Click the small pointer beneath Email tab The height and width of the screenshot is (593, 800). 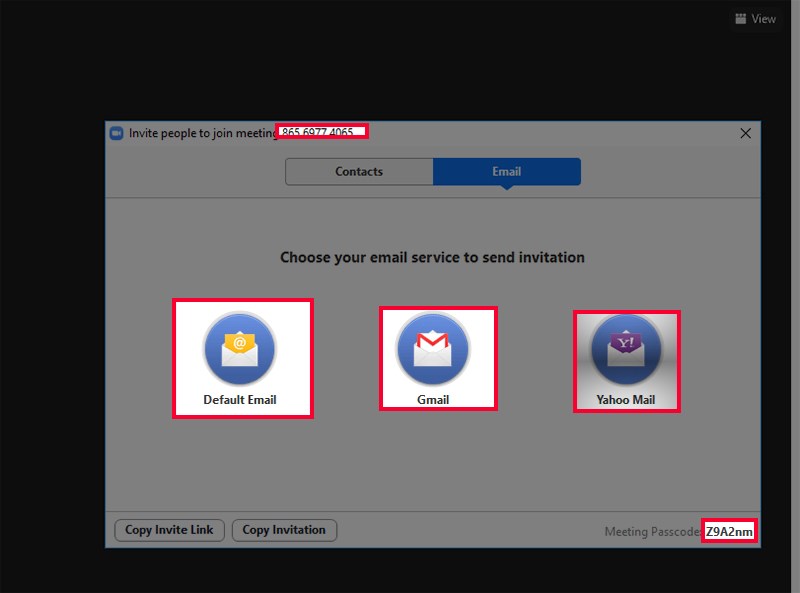point(506,187)
